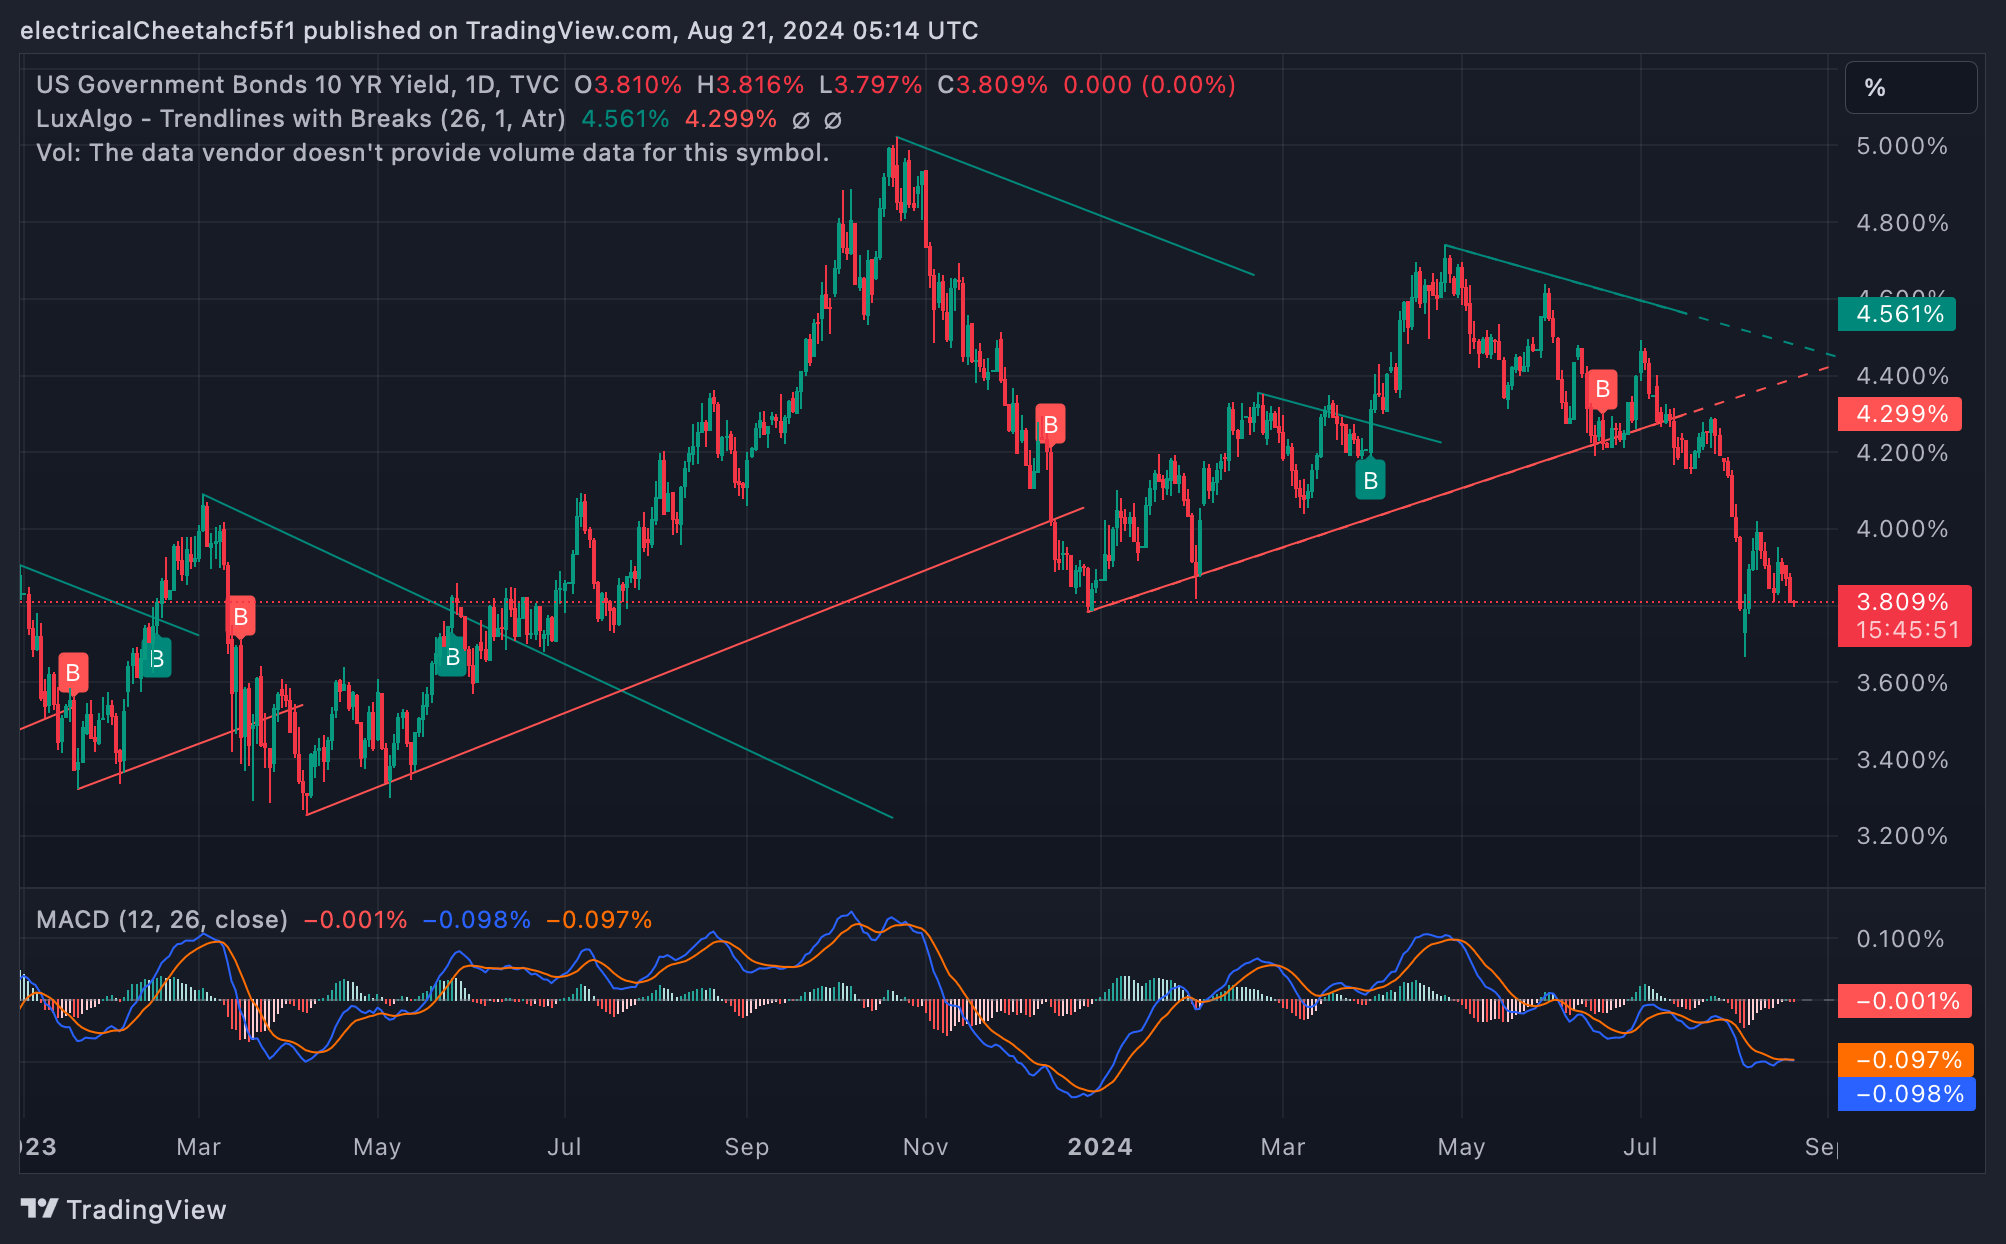2006x1244 pixels.
Task: Click the red B marker near June 2024
Action: tap(1602, 390)
